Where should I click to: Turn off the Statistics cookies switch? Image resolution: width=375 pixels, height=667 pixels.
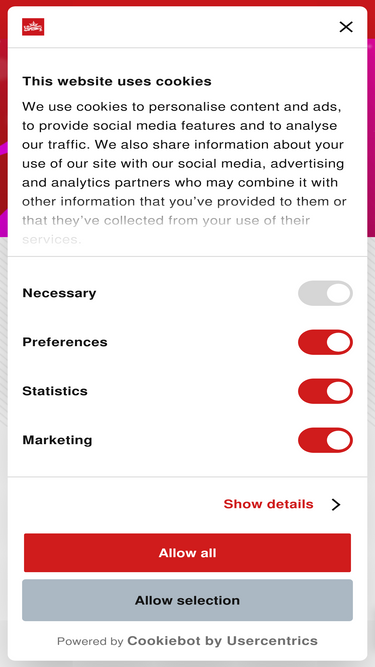325,391
